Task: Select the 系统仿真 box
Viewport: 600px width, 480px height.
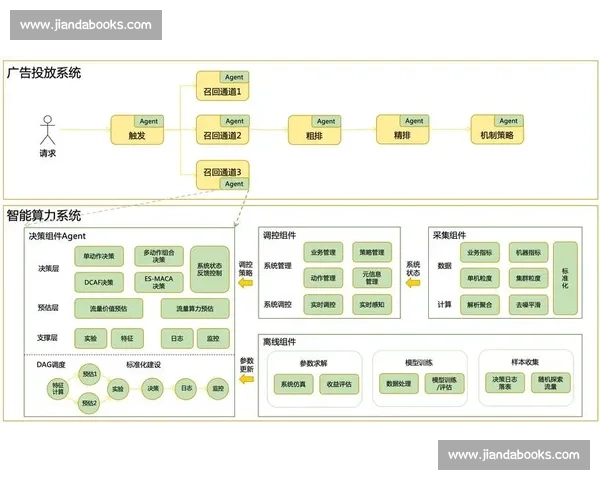Action: 293,384
